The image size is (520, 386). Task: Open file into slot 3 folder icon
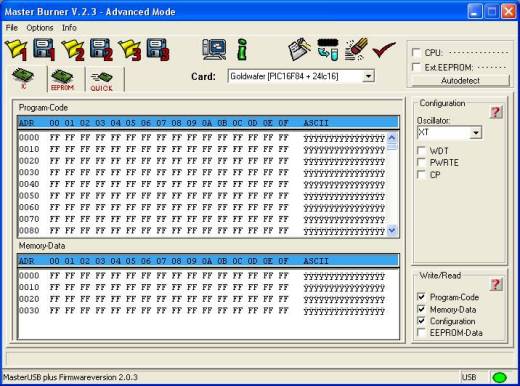pos(130,50)
